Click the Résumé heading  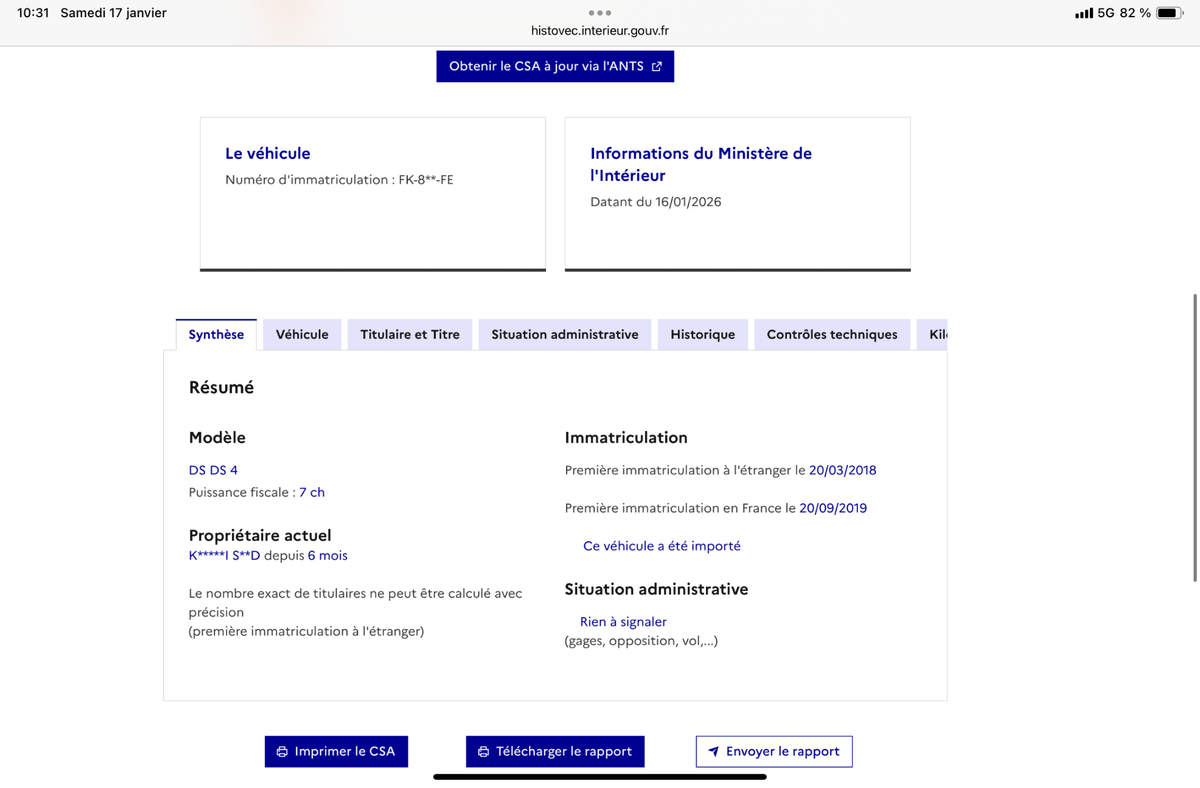click(x=221, y=387)
